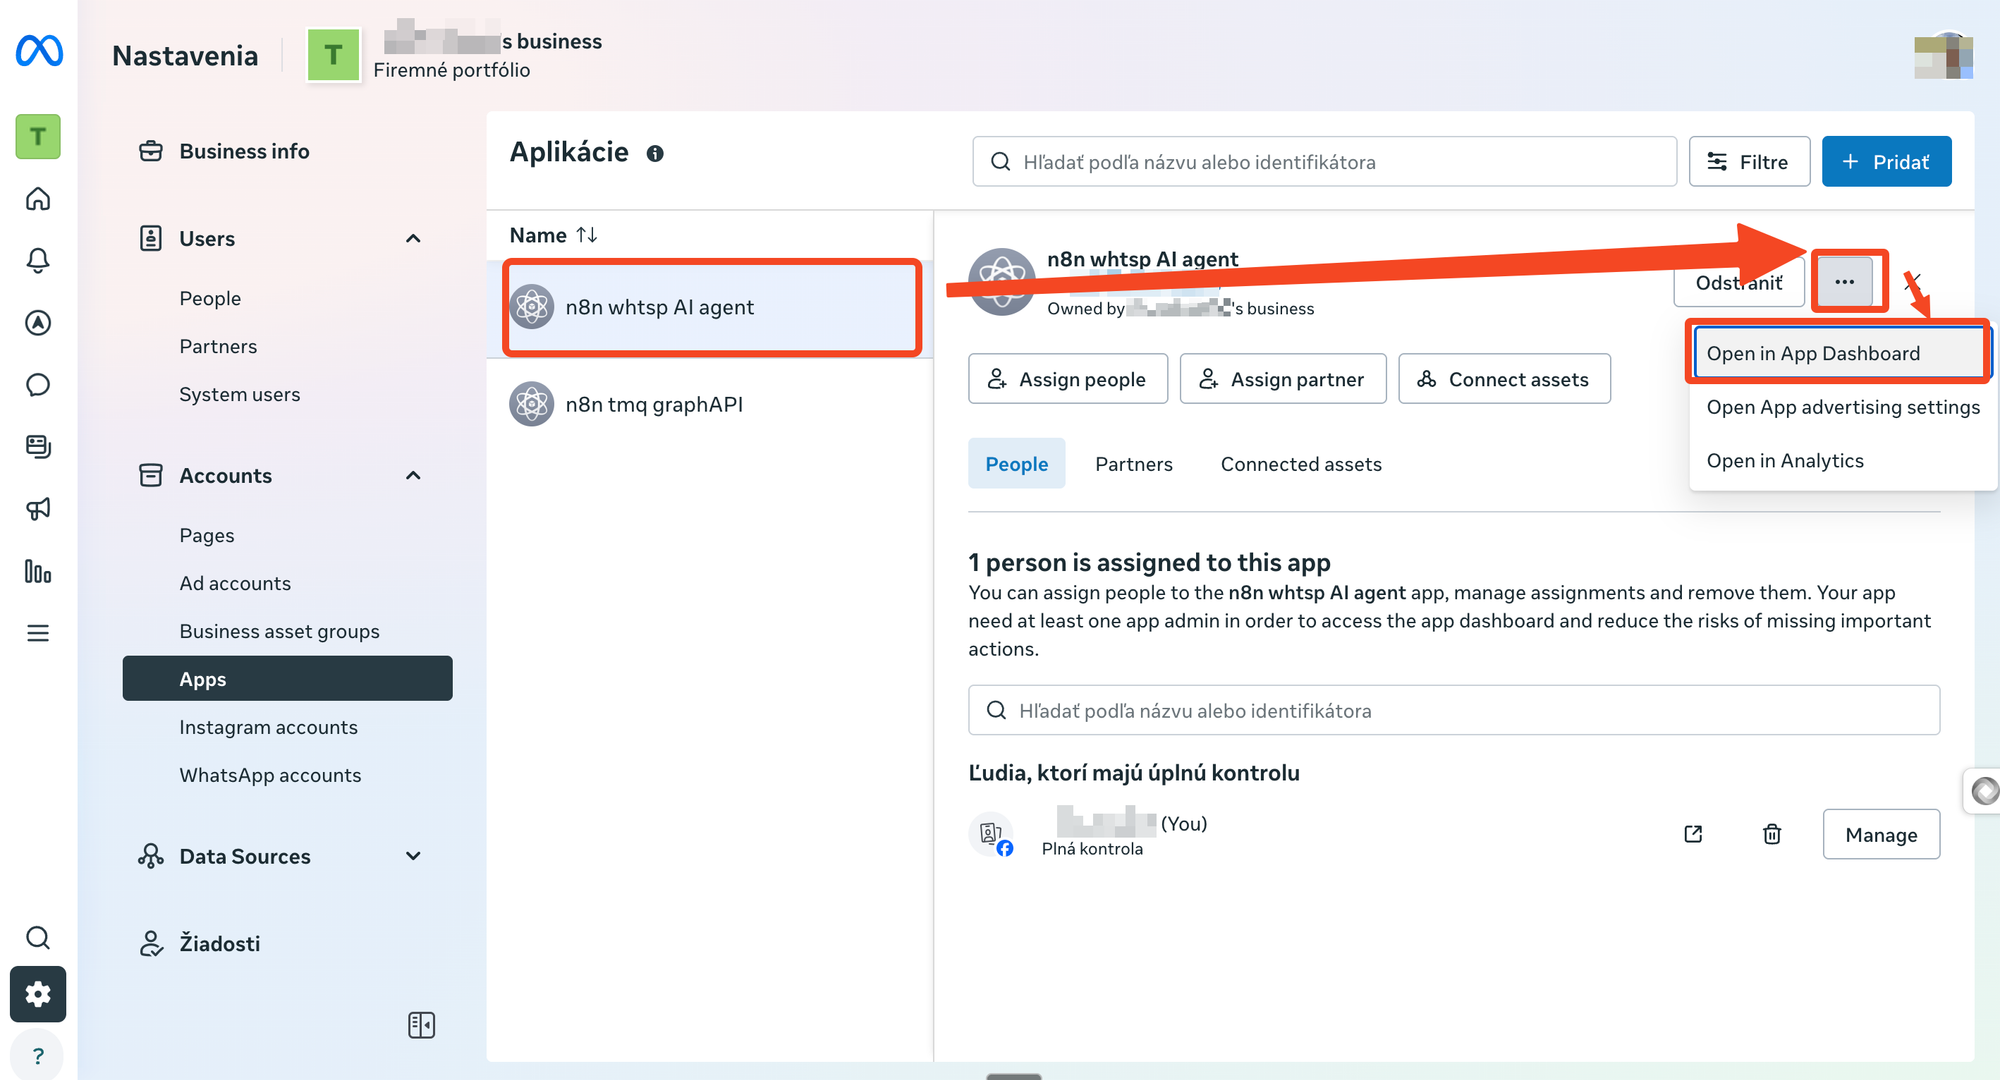This screenshot has height=1080, width=2000.
Task: Collapse the Accounts section chevron
Action: pyautogui.click(x=413, y=476)
